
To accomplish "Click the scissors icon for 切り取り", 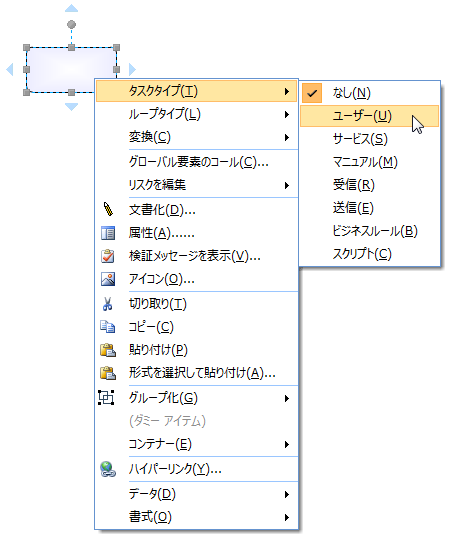I will [108, 304].
